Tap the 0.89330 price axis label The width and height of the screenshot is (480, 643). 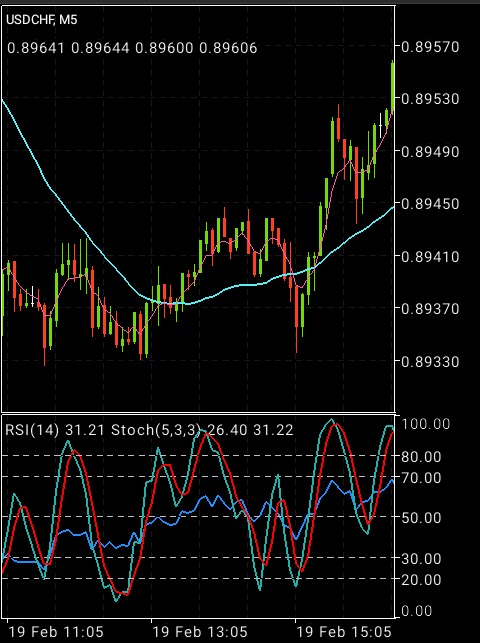pyautogui.click(x=430, y=361)
